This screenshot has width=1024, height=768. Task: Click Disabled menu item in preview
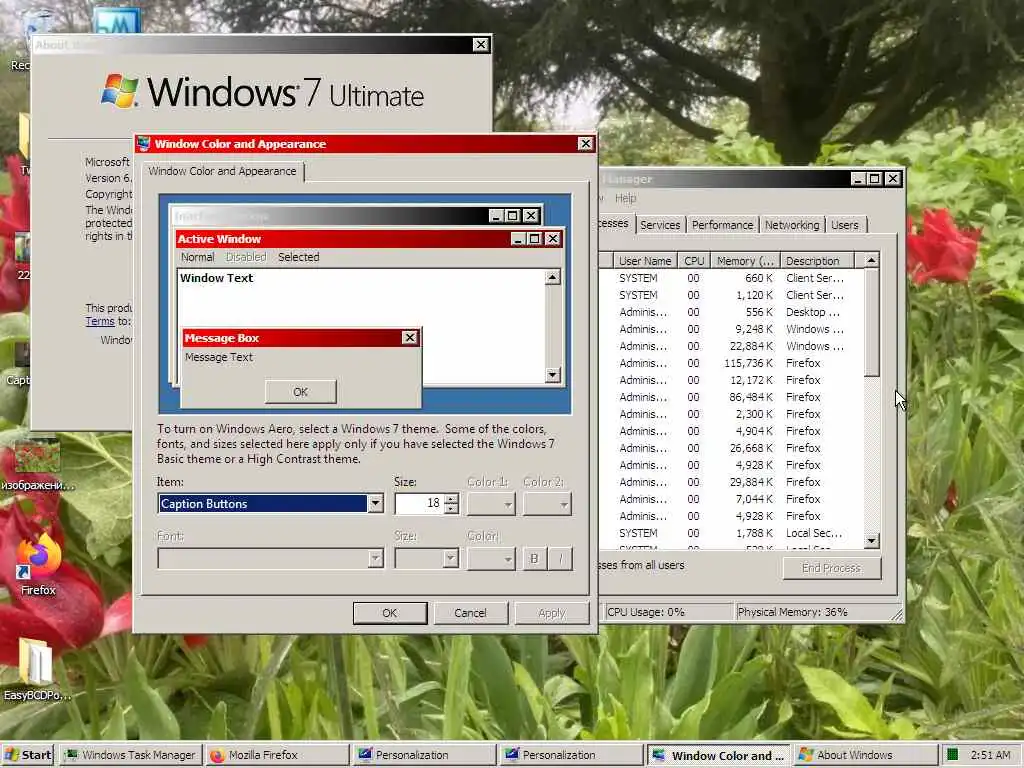pos(246,257)
